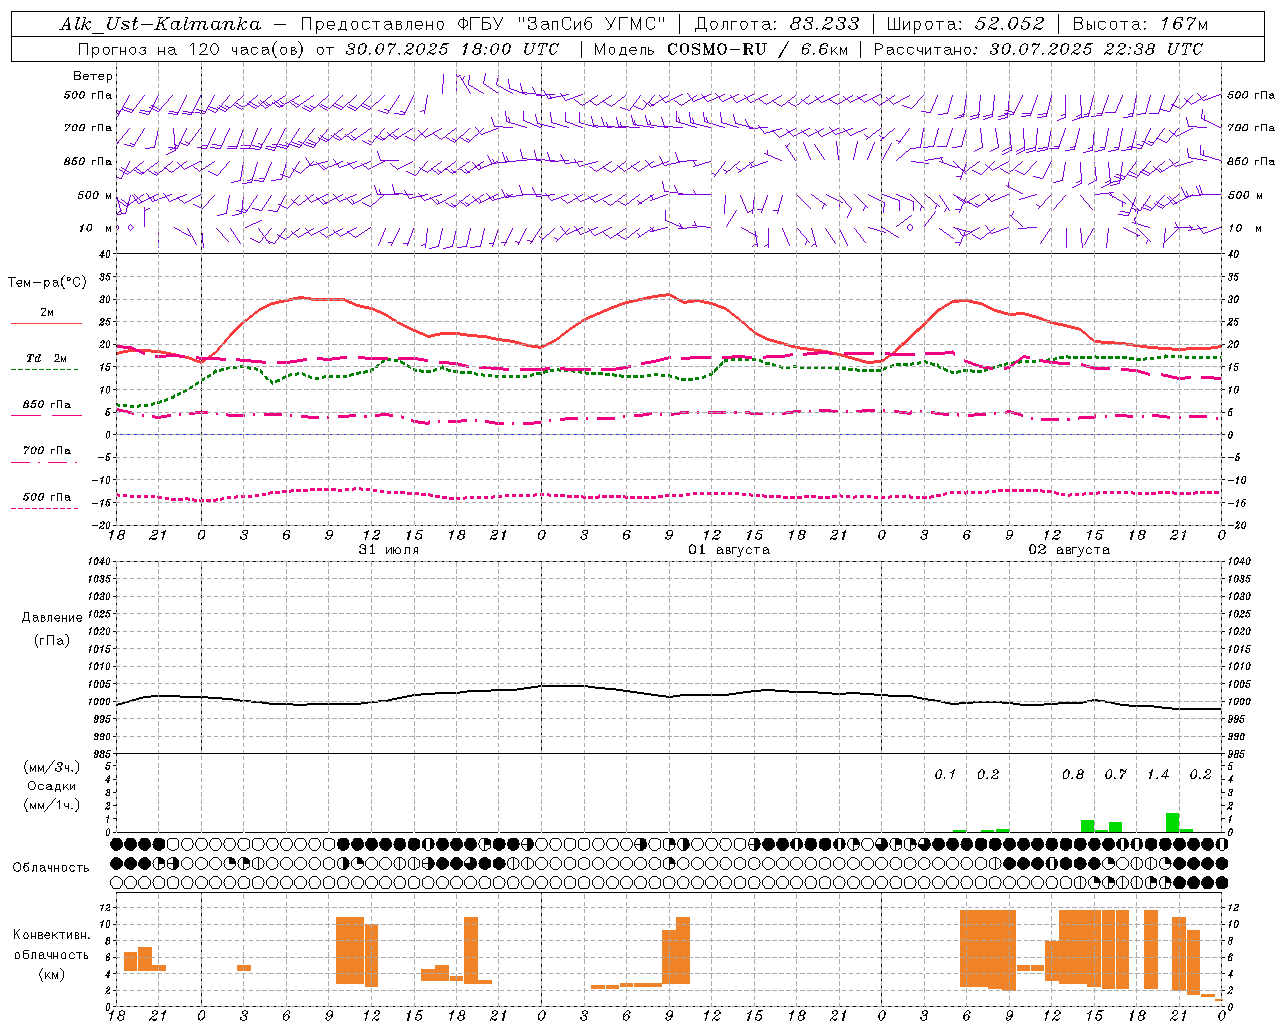Click the precipitation amount 0.7

pyautogui.click(x=1115, y=775)
